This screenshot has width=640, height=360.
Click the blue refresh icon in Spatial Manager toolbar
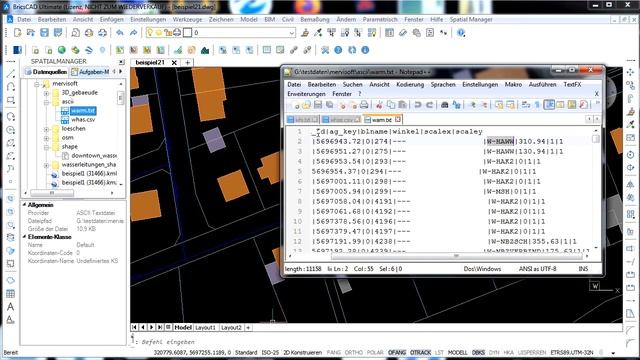pyautogui.click(x=352, y=50)
